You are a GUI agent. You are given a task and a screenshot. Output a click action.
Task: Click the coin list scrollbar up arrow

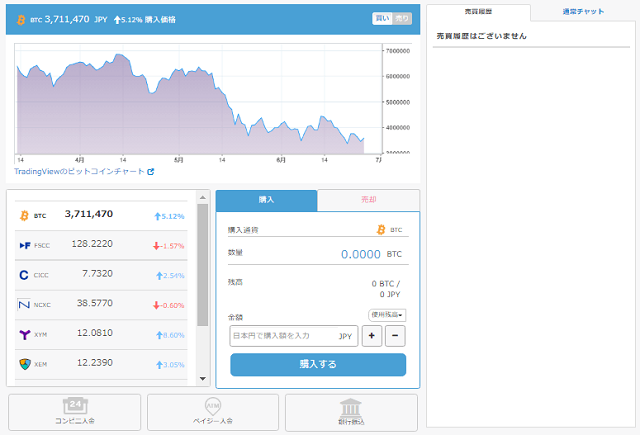pos(203,196)
